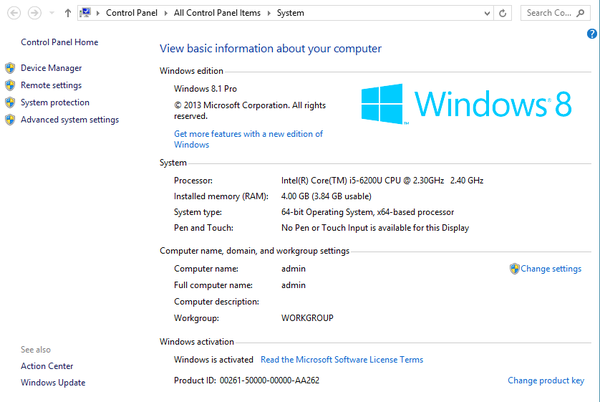This screenshot has height=402, width=600.
Task: Click the No Pen or Touch Input text
Action: (x=375, y=228)
